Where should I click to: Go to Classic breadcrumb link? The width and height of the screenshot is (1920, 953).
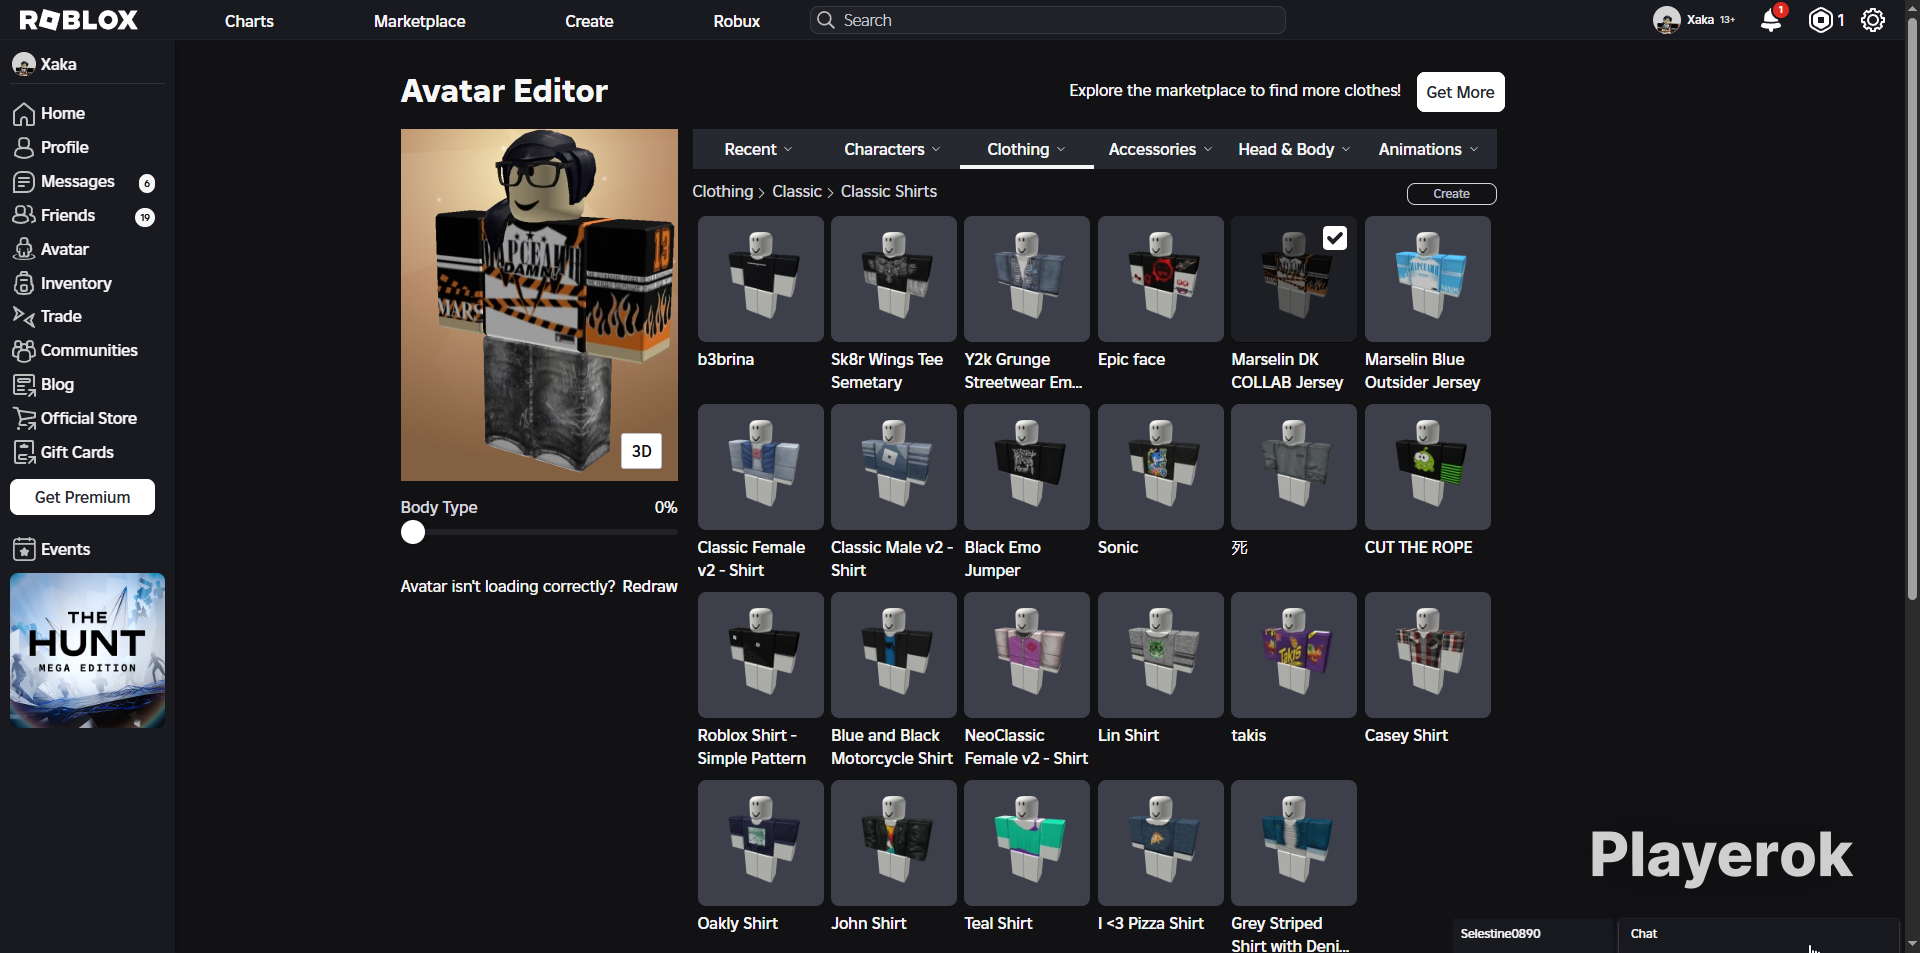pyautogui.click(x=797, y=191)
